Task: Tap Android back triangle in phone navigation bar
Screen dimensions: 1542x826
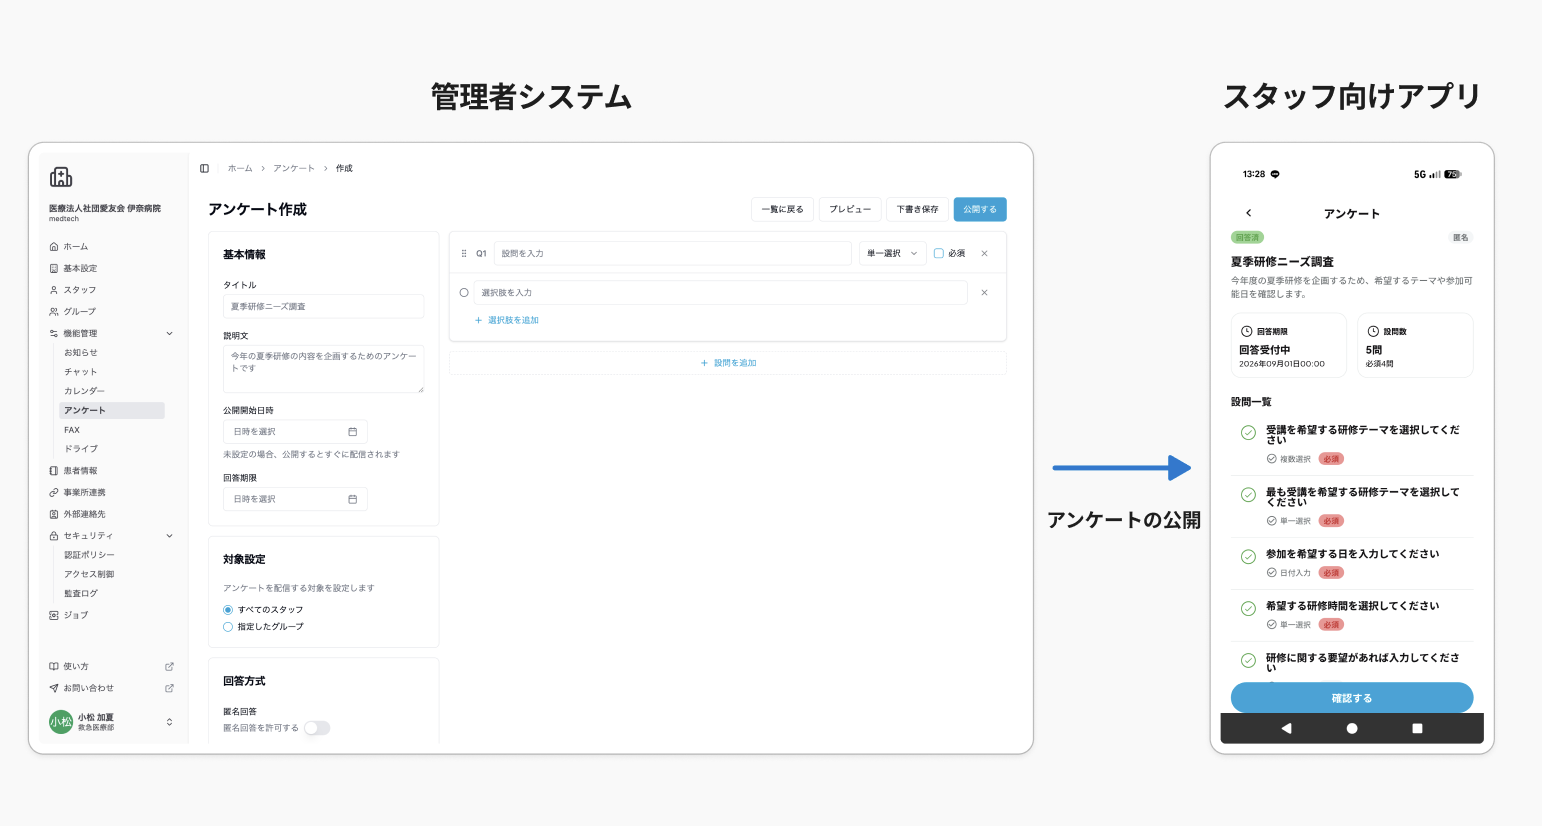Action: pyautogui.click(x=1286, y=728)
